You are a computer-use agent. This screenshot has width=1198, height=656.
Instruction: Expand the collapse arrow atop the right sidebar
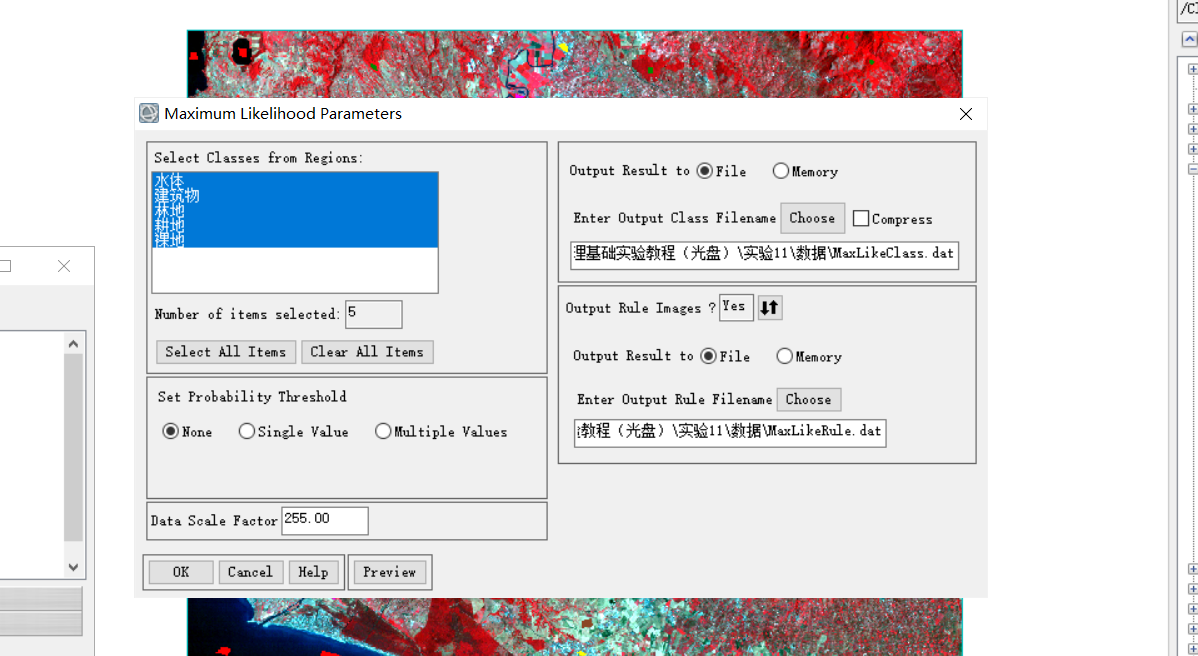tap(1191, 40)
